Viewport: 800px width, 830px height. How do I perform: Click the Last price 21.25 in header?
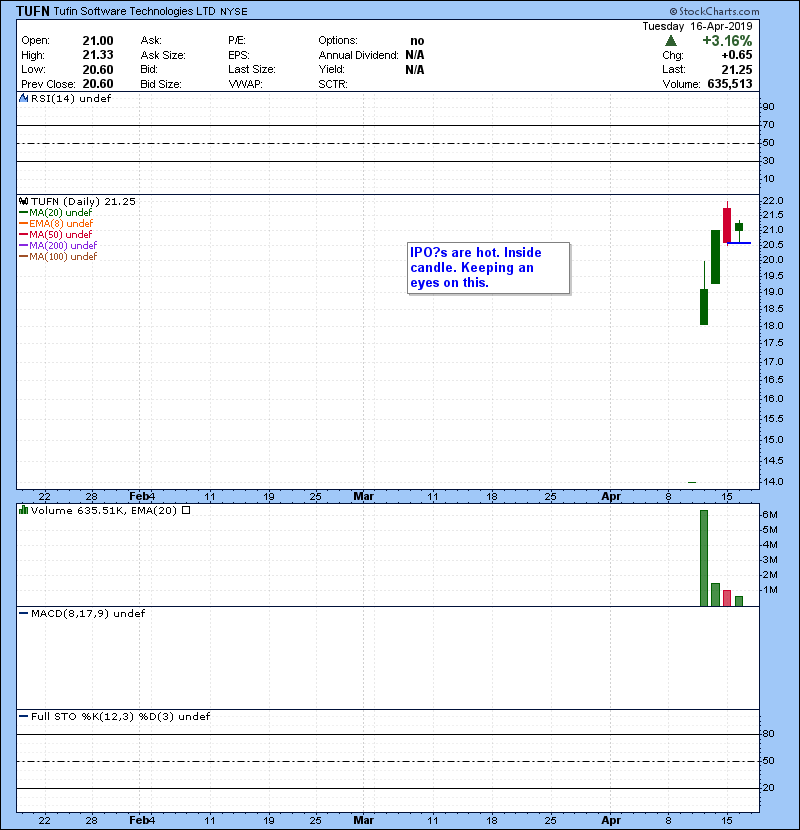[736, 69]
